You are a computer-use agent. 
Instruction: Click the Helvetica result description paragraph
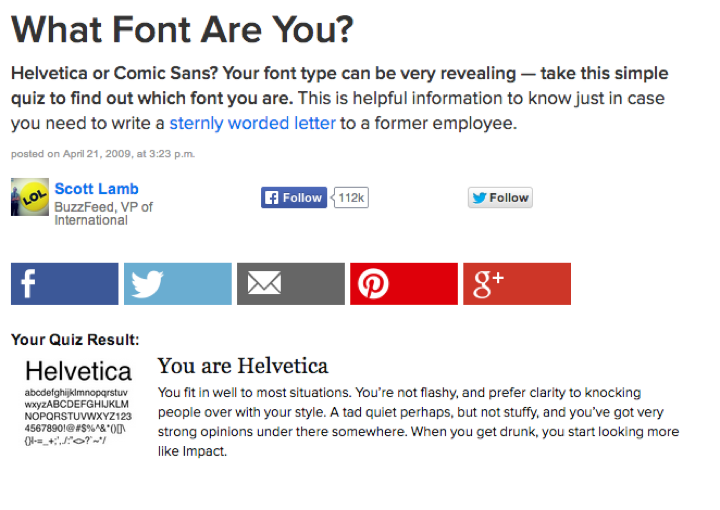(x=418, y=421)
